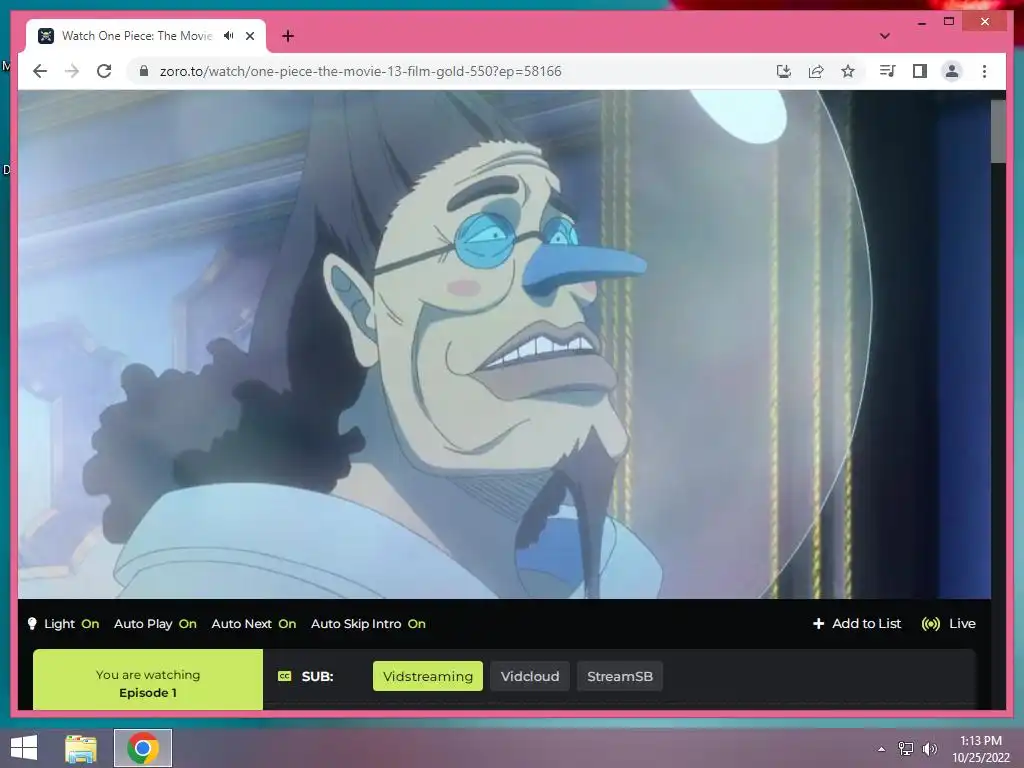Click the CC subtitle icon beside SUB
The height and width of the screenshot is (768, 1024).
click(285, 676)
